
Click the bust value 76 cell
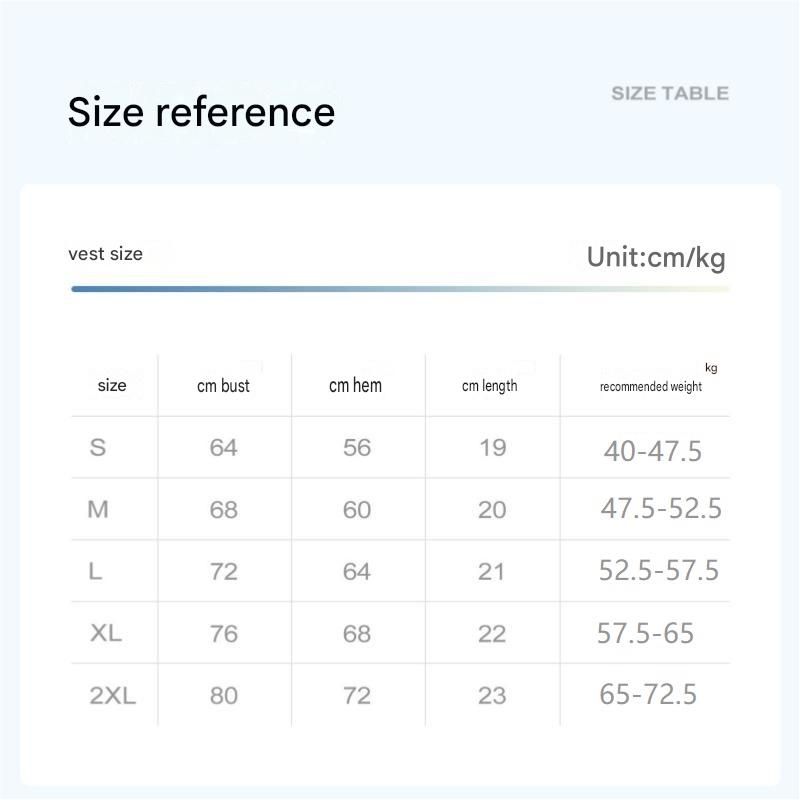[x=223, y=634]
